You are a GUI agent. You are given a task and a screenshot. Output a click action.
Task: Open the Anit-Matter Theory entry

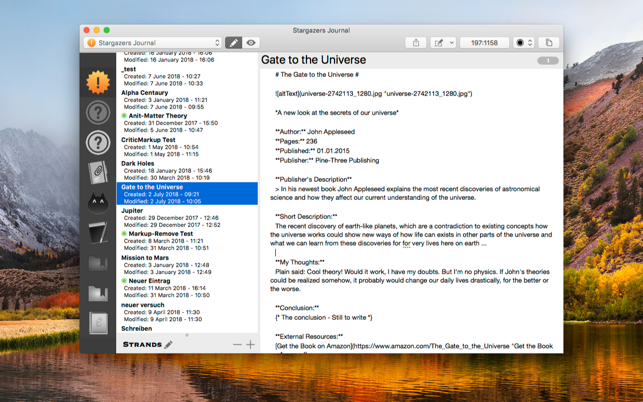187,123
